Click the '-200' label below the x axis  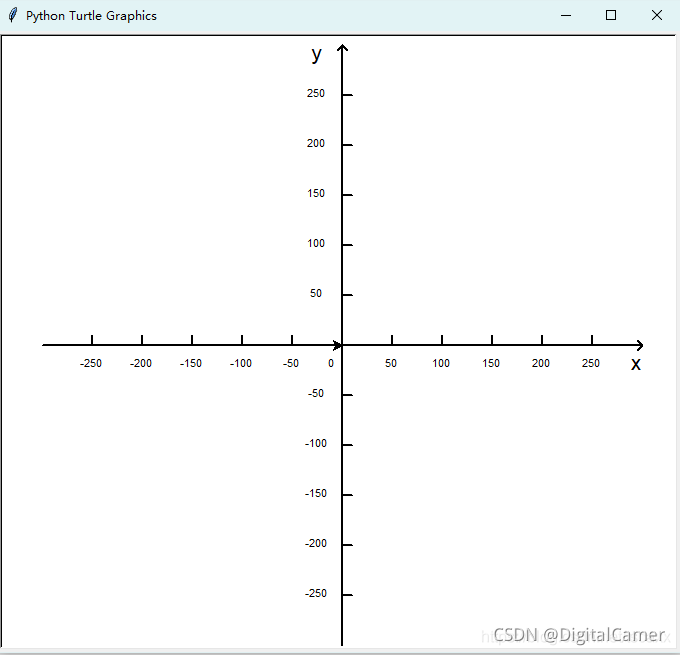pyautogui.click(x=141, y=364)
